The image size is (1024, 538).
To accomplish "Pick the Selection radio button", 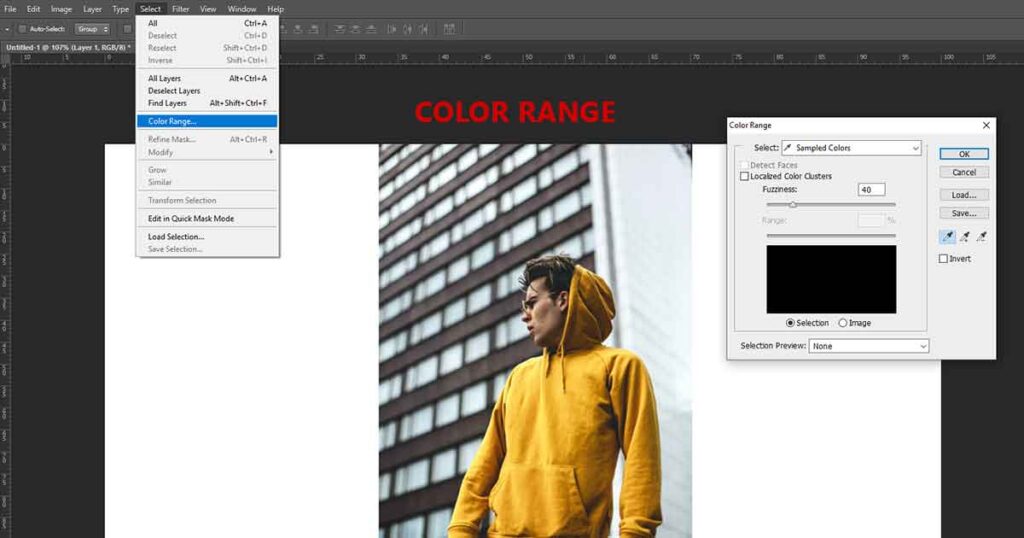I will (x=791, y=323).
